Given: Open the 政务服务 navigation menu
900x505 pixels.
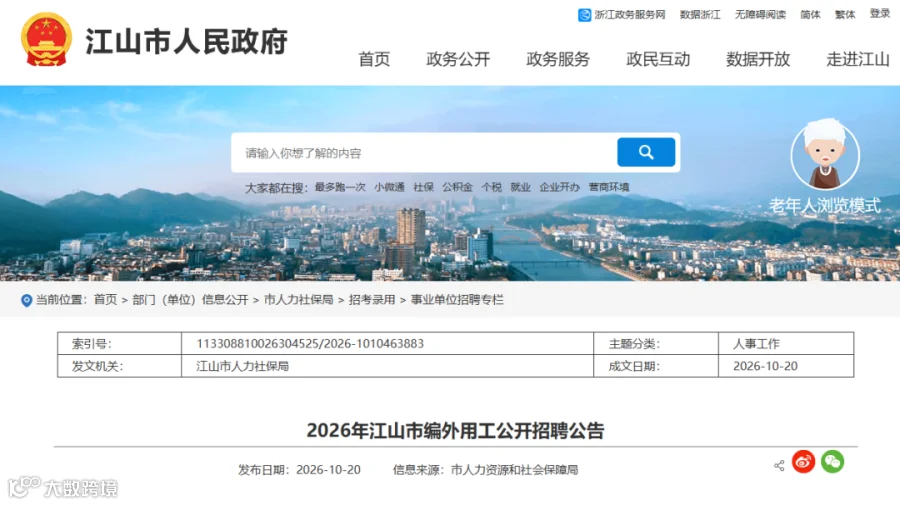Looking at the screenshot, I should coord(558,59).
